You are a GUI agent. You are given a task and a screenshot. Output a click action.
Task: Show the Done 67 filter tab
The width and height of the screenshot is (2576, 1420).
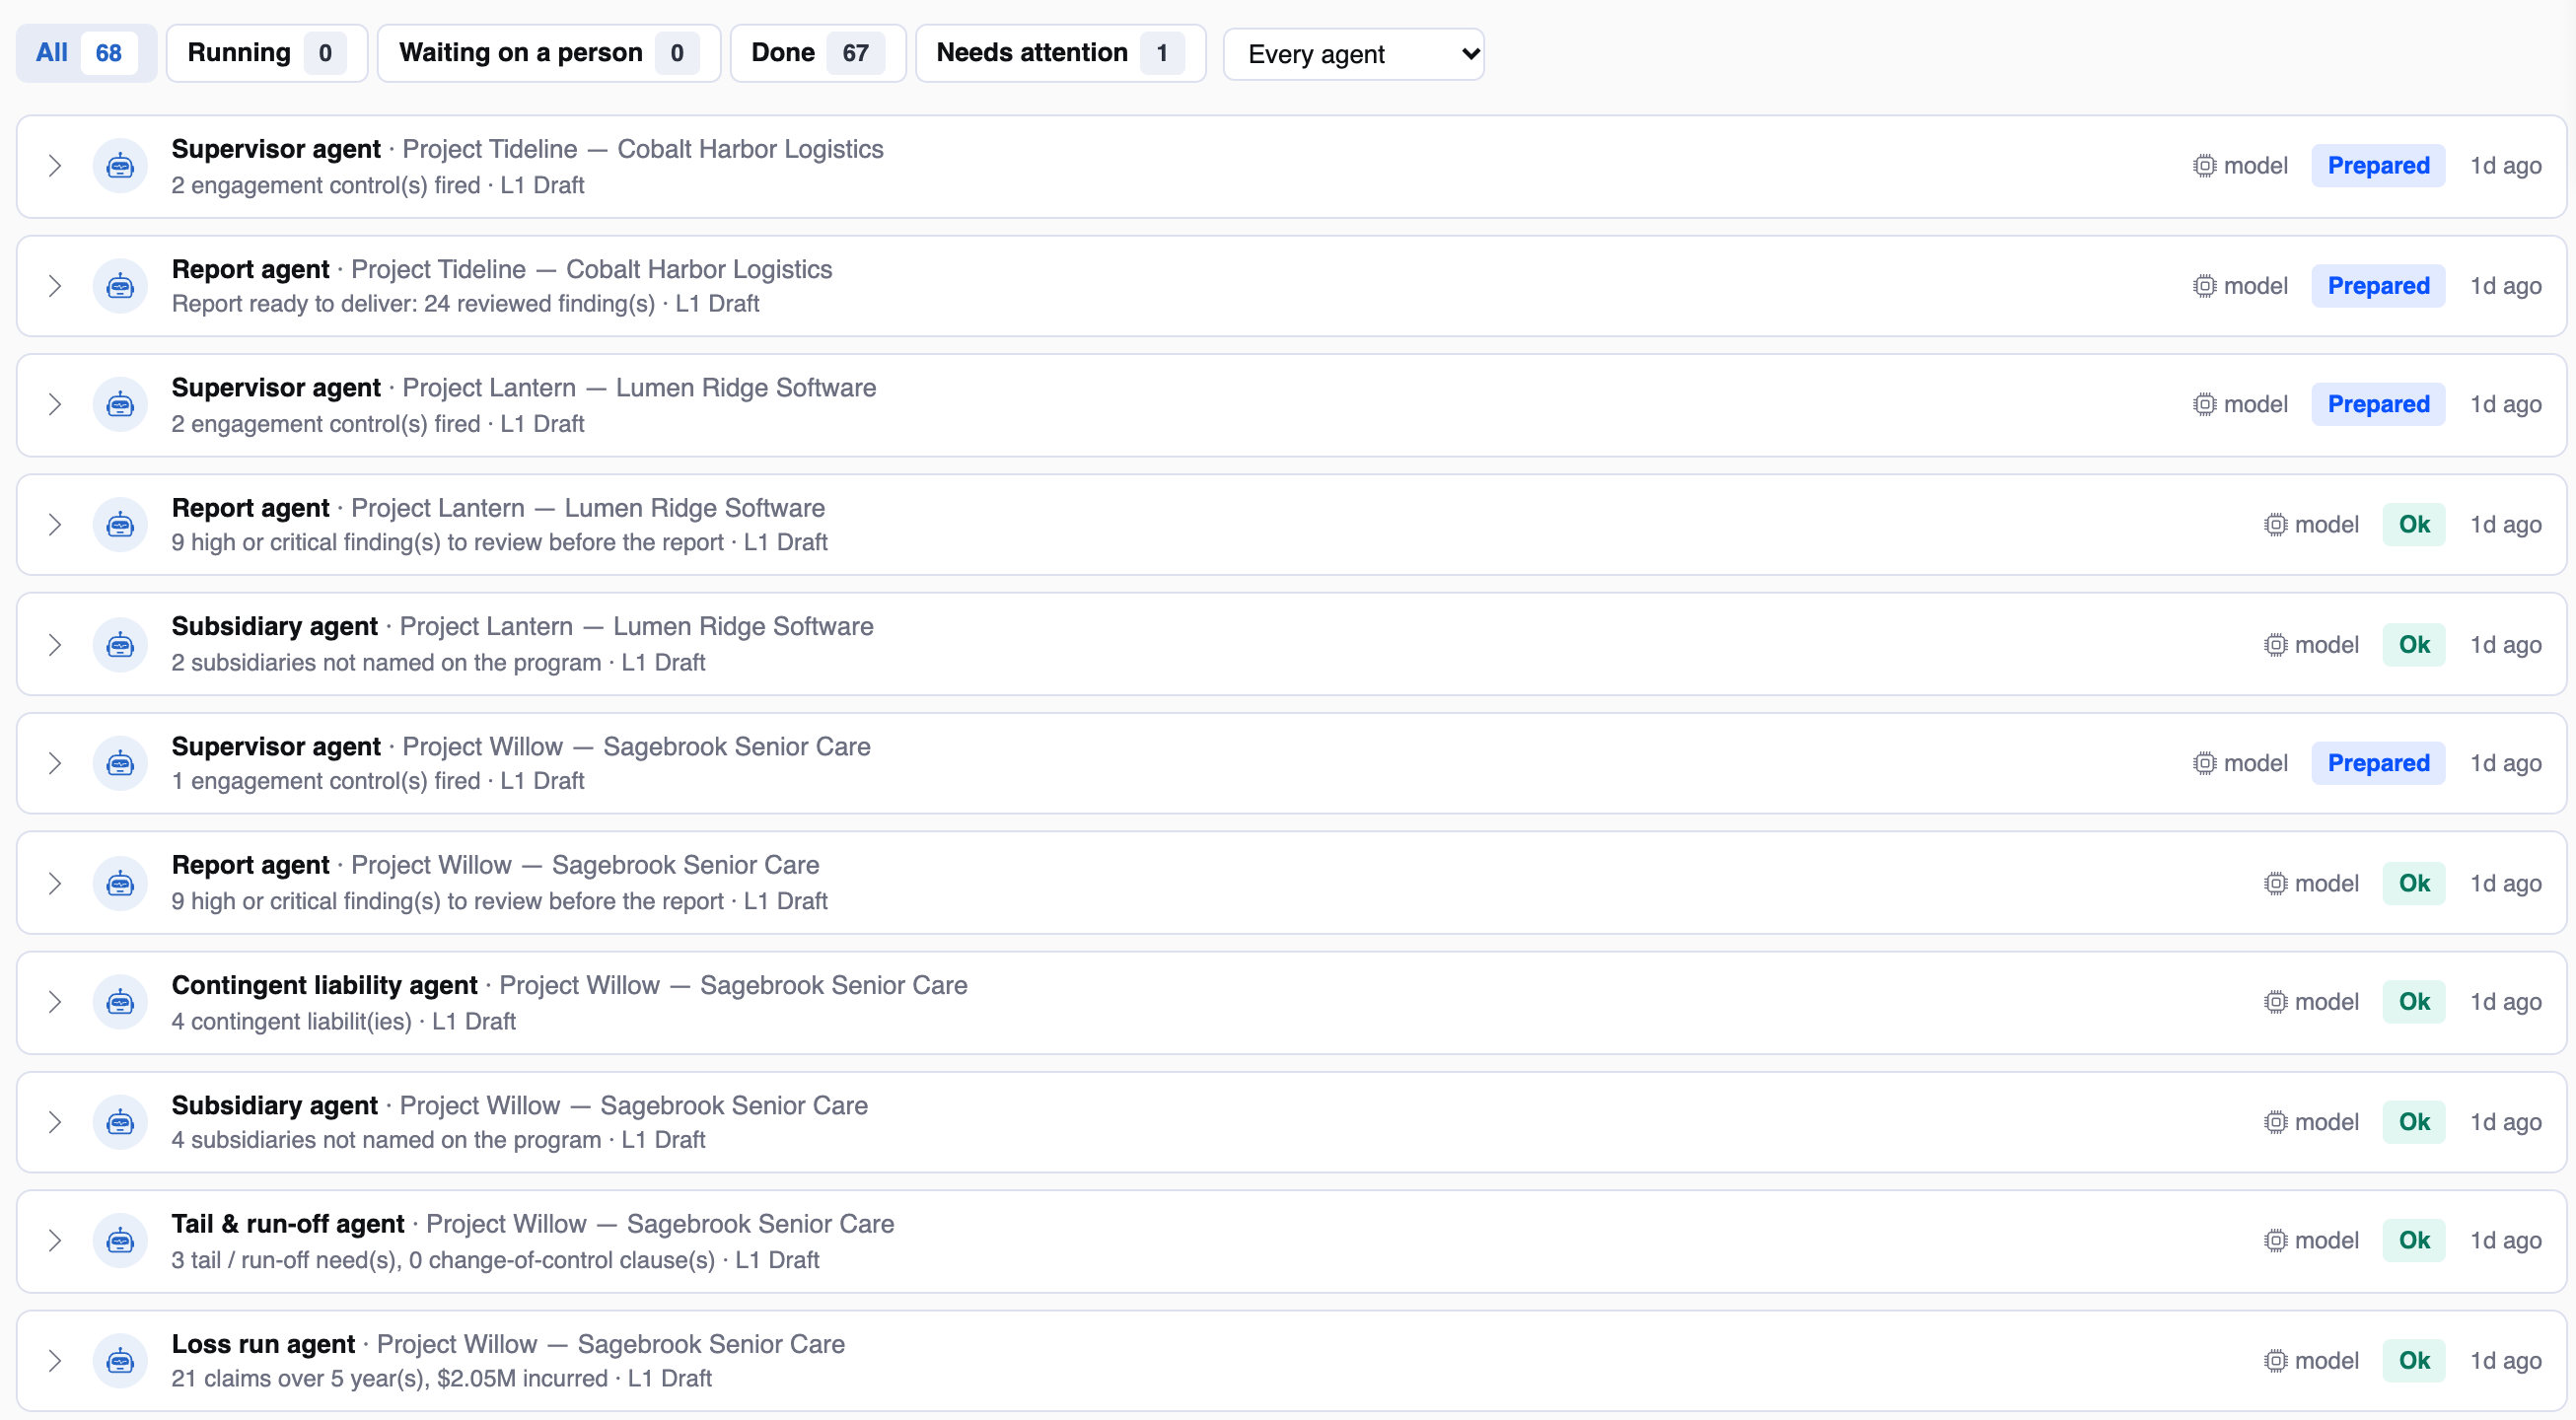tap(818, 53)
